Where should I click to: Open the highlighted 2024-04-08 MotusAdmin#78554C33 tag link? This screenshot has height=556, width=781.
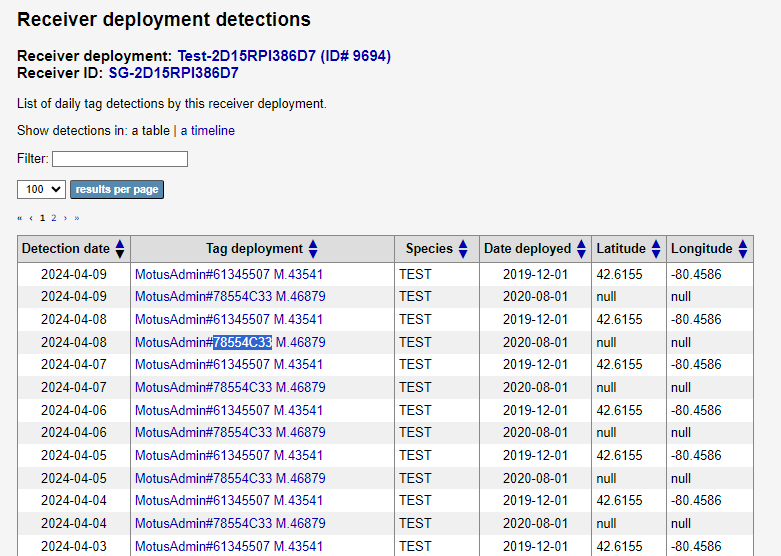point(230,342)
